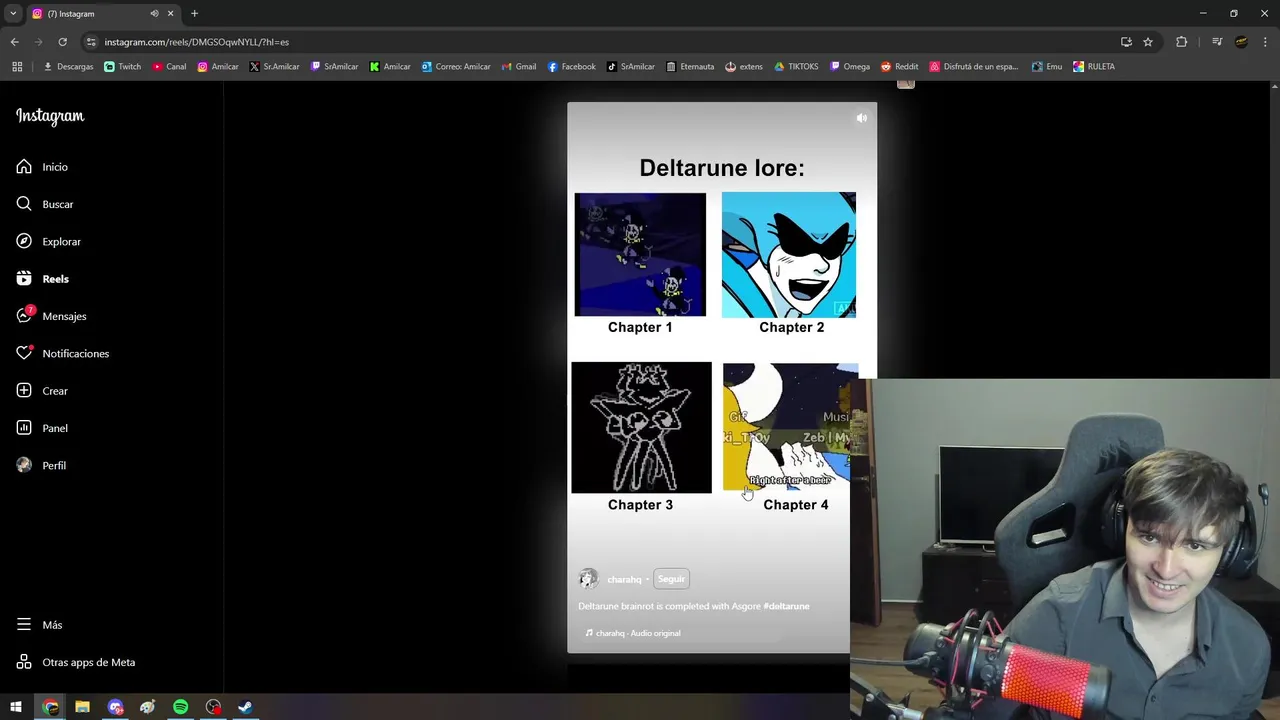This screenshot has width=1280, height=720.
Task: Open OBS Studio from the taskbar
Action: coord(213,707)
